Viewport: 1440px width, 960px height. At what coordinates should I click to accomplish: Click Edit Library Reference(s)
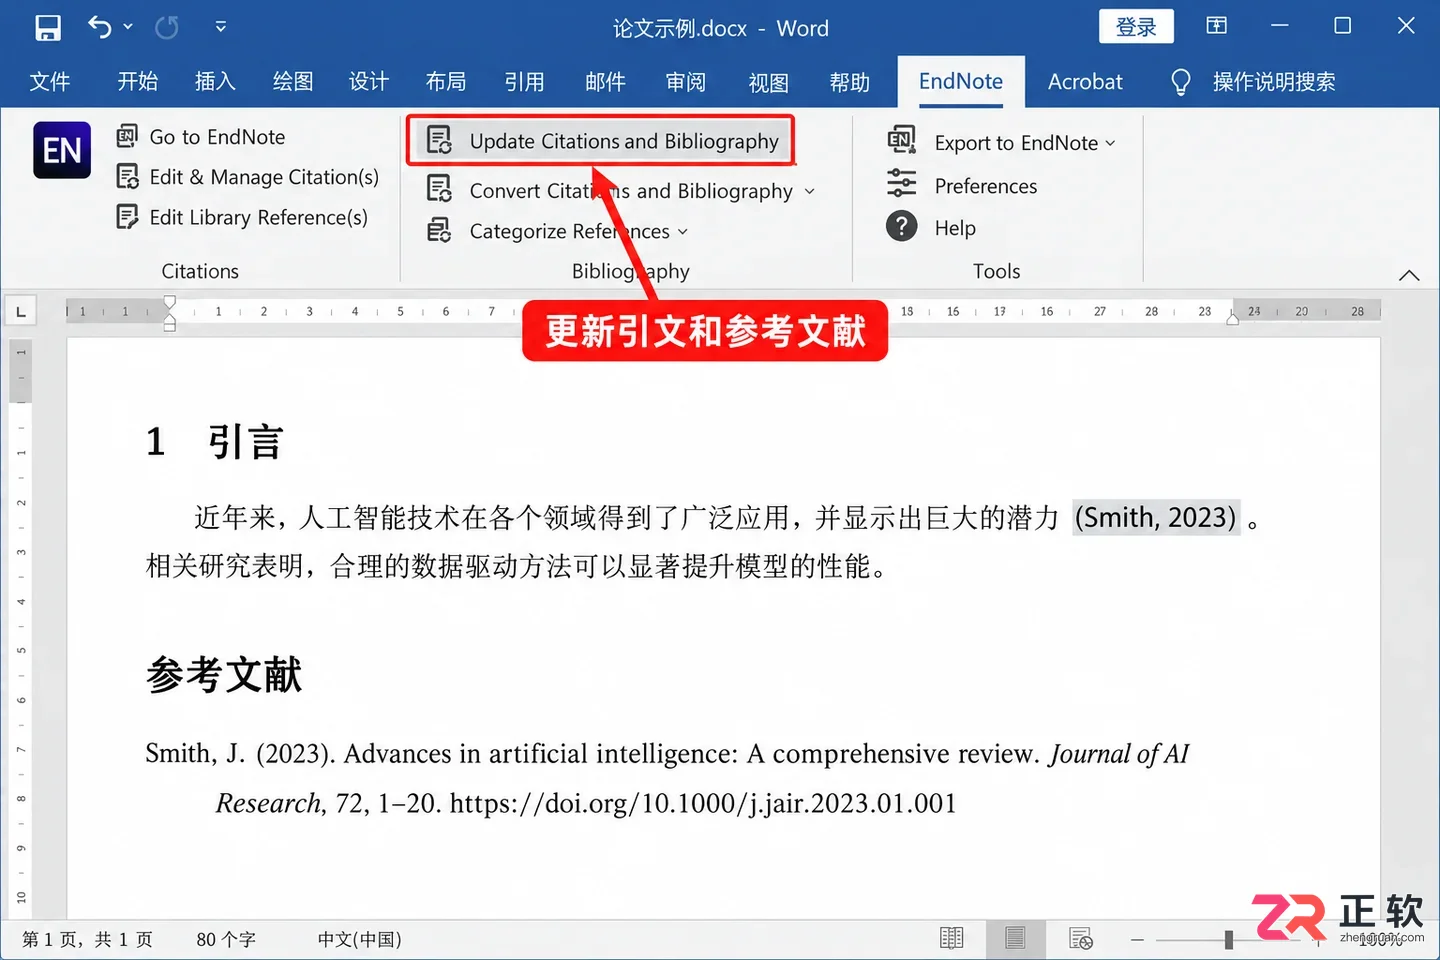point(242,217)
